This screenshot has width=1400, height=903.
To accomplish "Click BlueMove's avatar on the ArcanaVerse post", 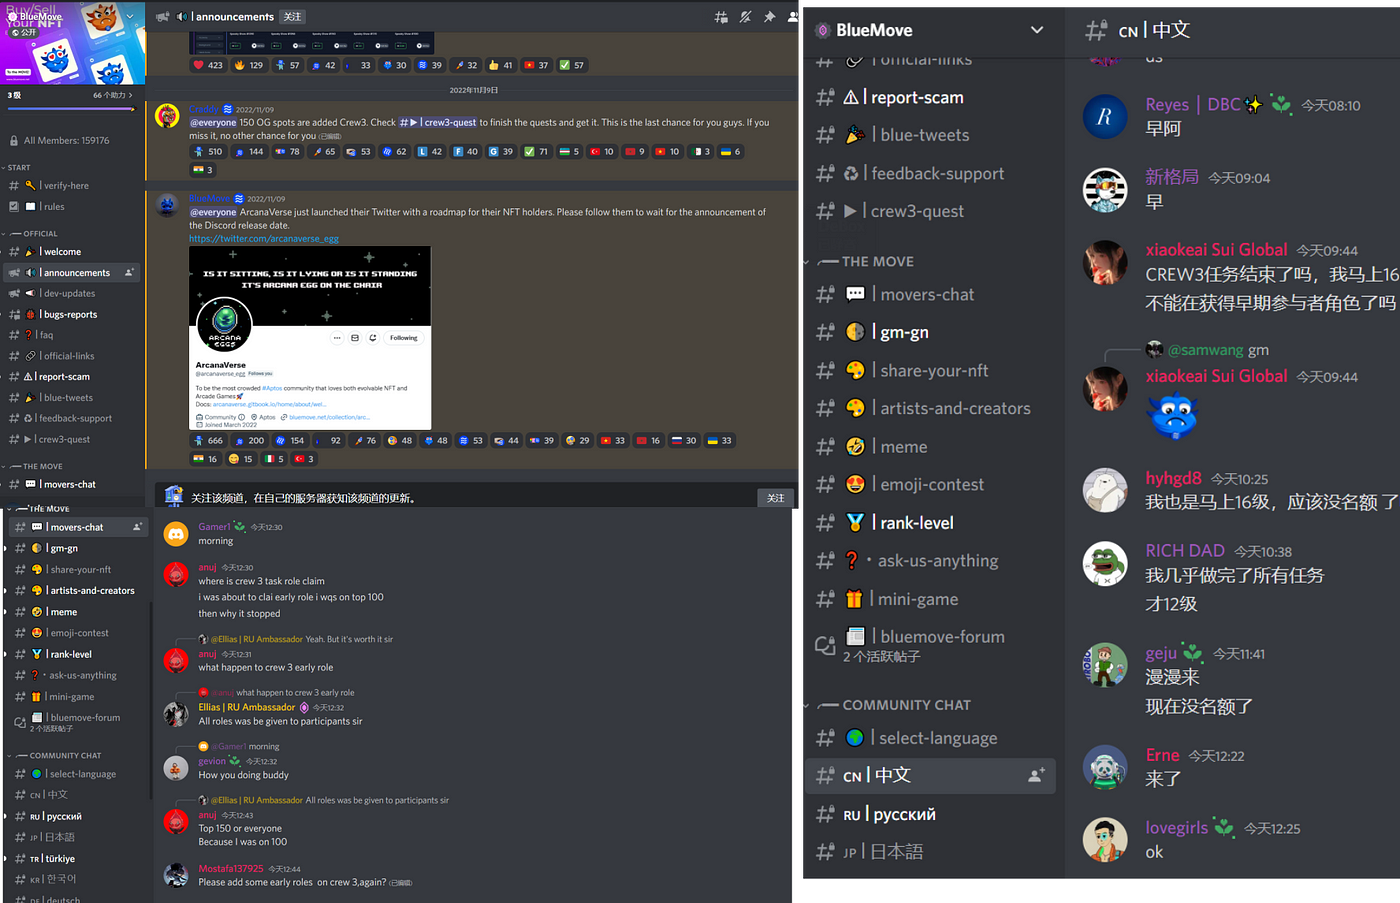I will pos(167,205).
